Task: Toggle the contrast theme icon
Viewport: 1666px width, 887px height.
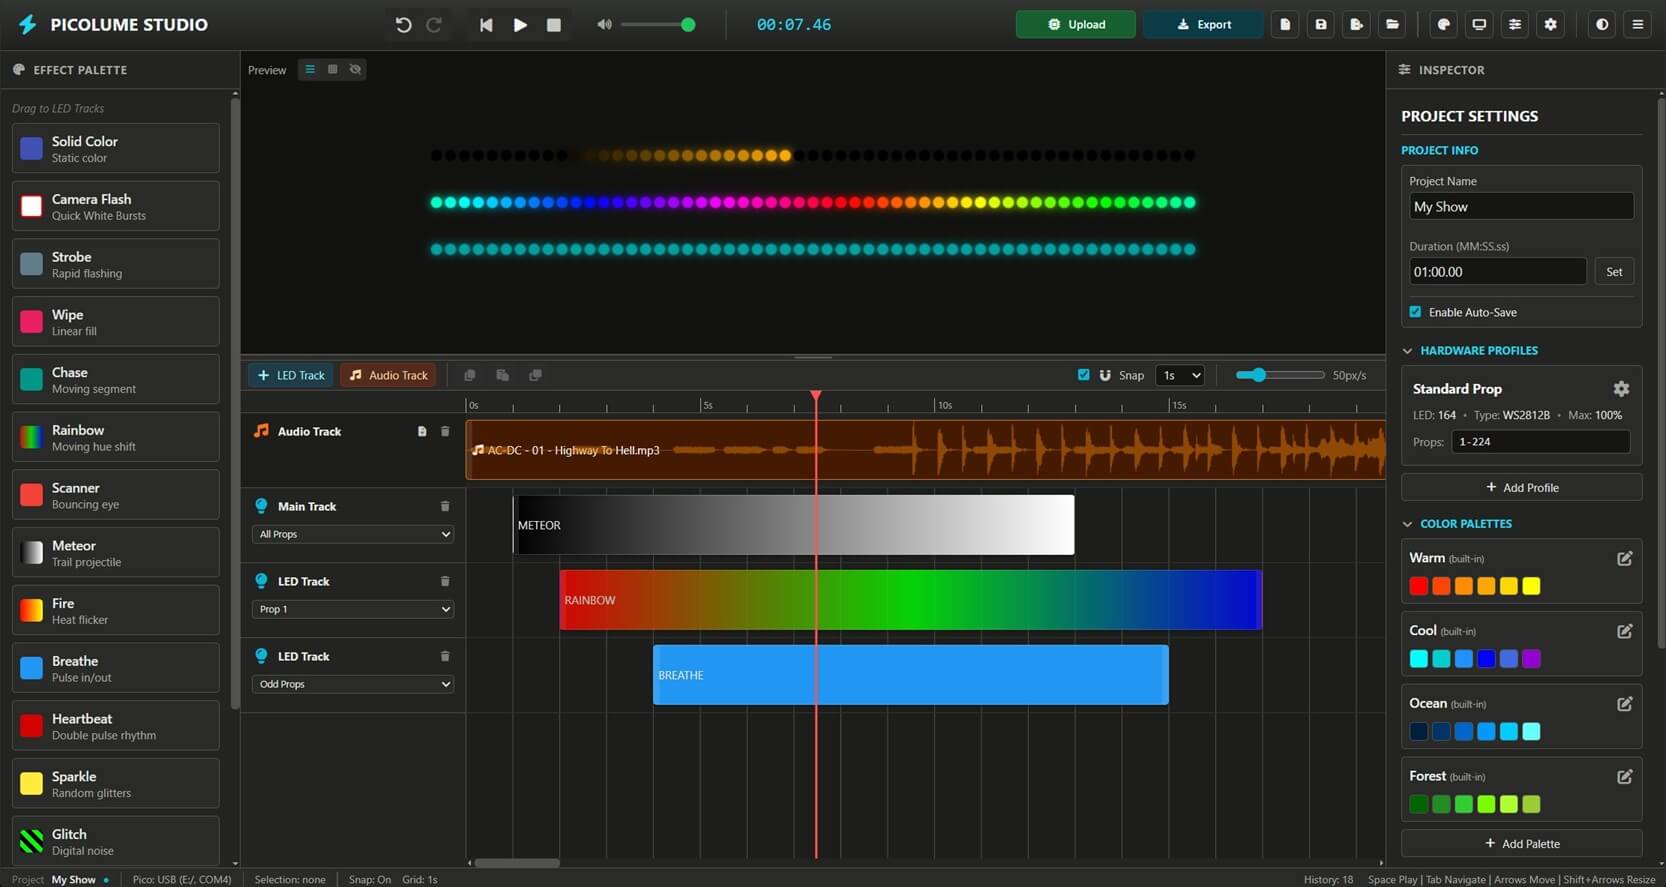Action: pyautogui.click(x=1602, y=24)
